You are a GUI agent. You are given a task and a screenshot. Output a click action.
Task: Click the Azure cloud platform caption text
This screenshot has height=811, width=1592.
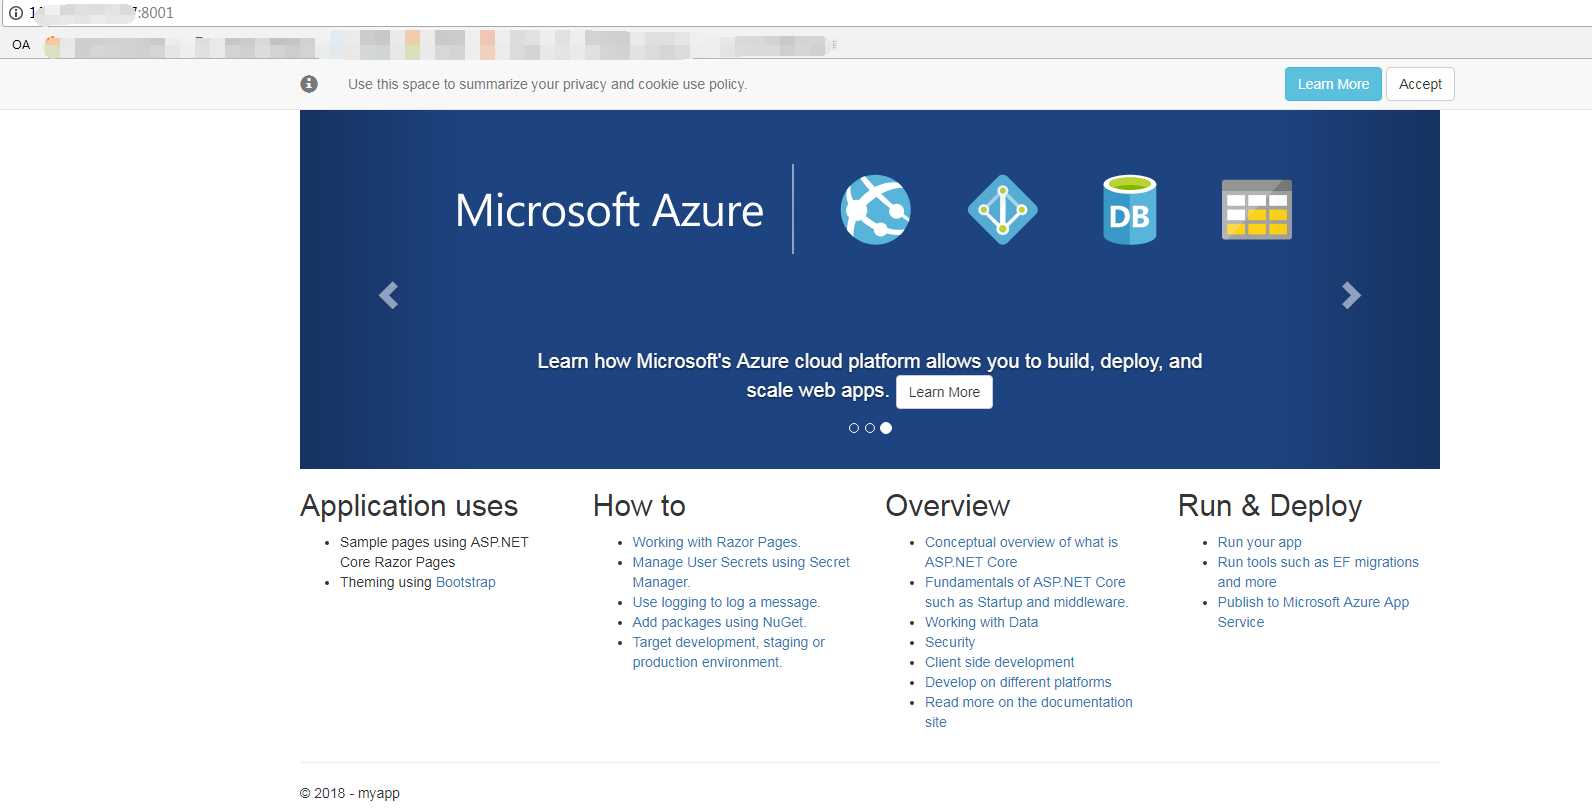click(x=870, y=375)
